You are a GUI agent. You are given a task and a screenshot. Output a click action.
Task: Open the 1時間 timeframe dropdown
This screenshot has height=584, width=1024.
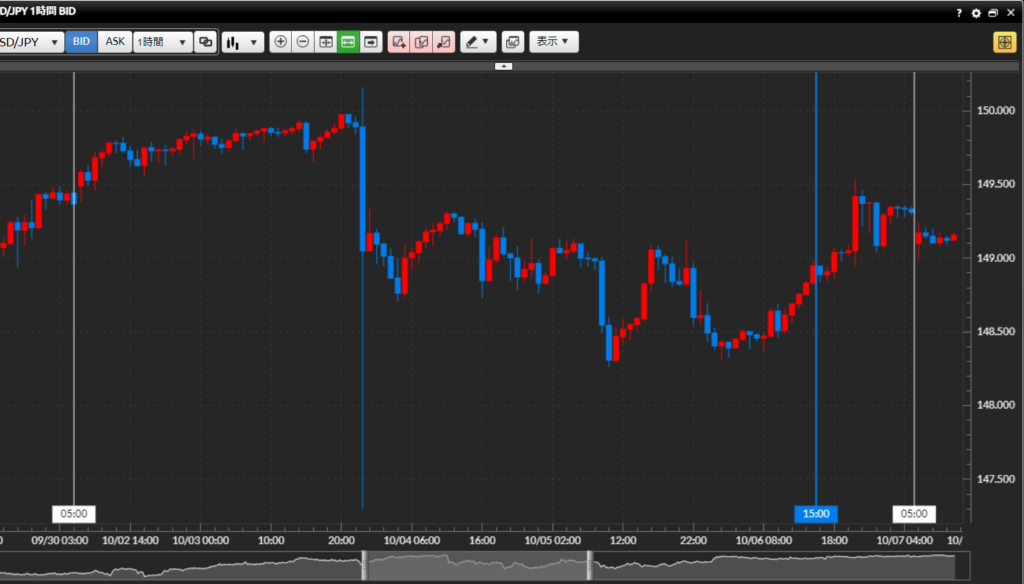[162, 42]
